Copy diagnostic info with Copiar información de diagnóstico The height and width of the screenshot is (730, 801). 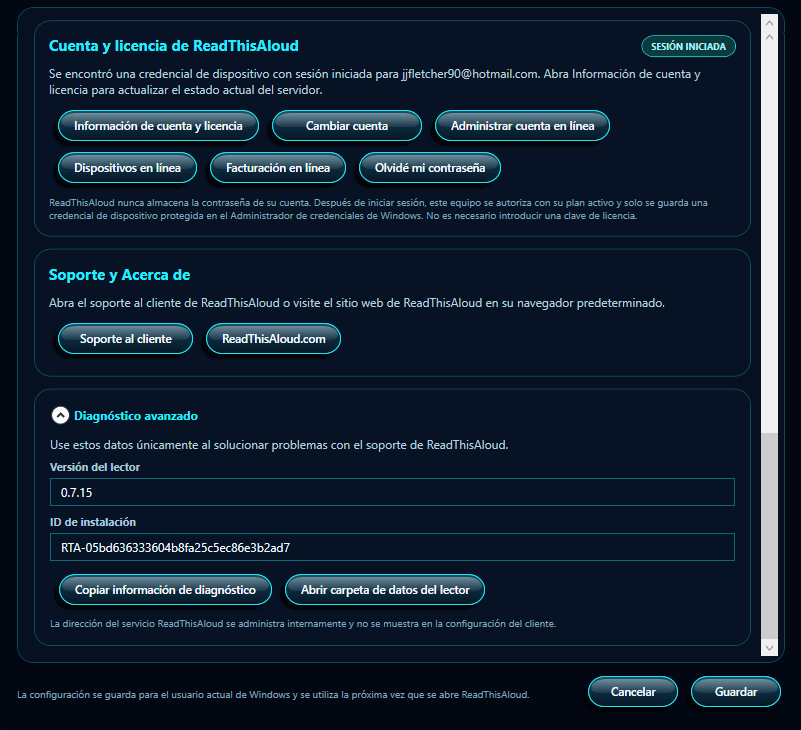coord(165,590)
